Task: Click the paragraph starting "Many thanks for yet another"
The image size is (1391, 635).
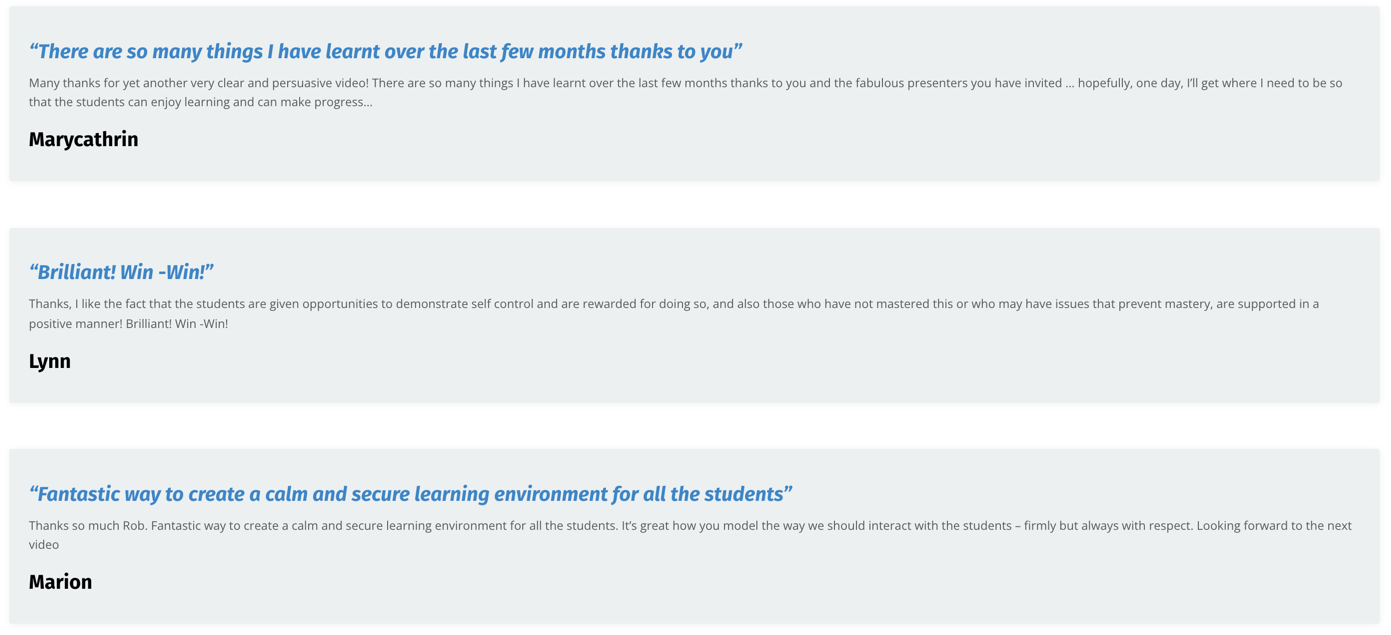Action: (x=685, y=92)
